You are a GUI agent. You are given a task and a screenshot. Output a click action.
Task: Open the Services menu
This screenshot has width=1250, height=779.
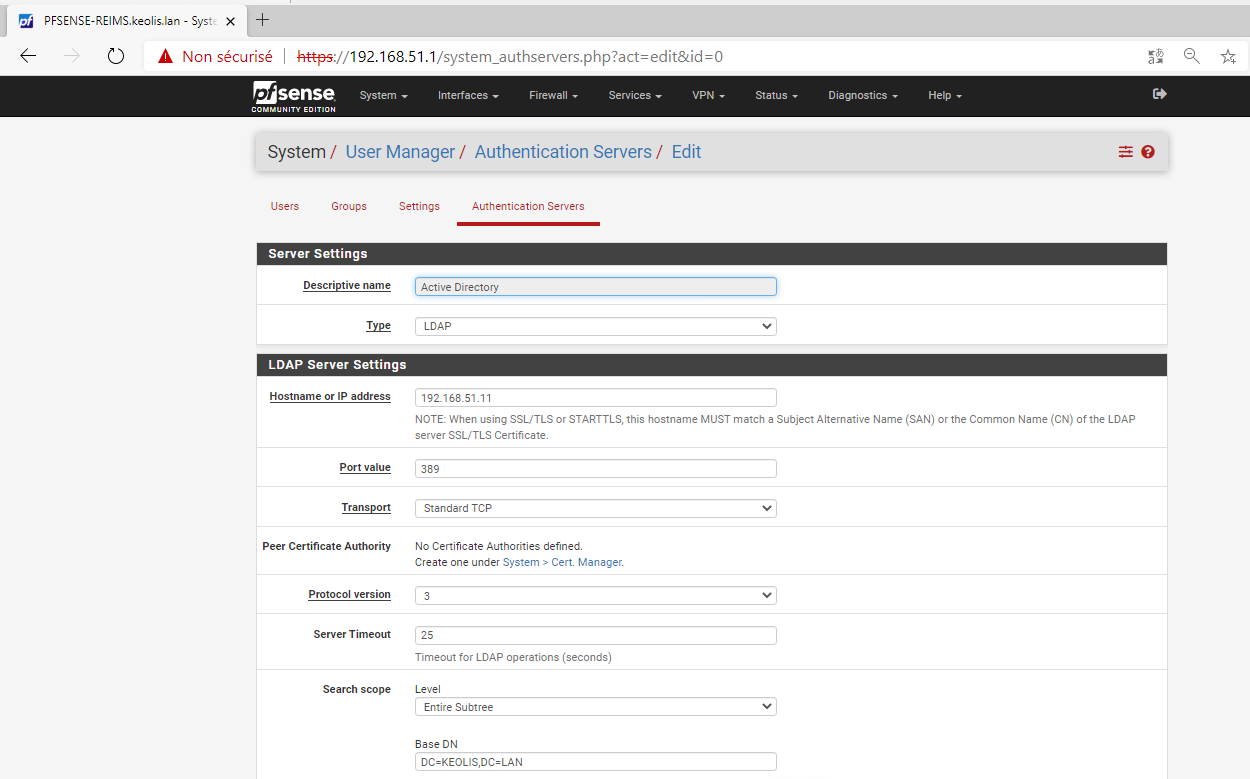tap(635, 96)
